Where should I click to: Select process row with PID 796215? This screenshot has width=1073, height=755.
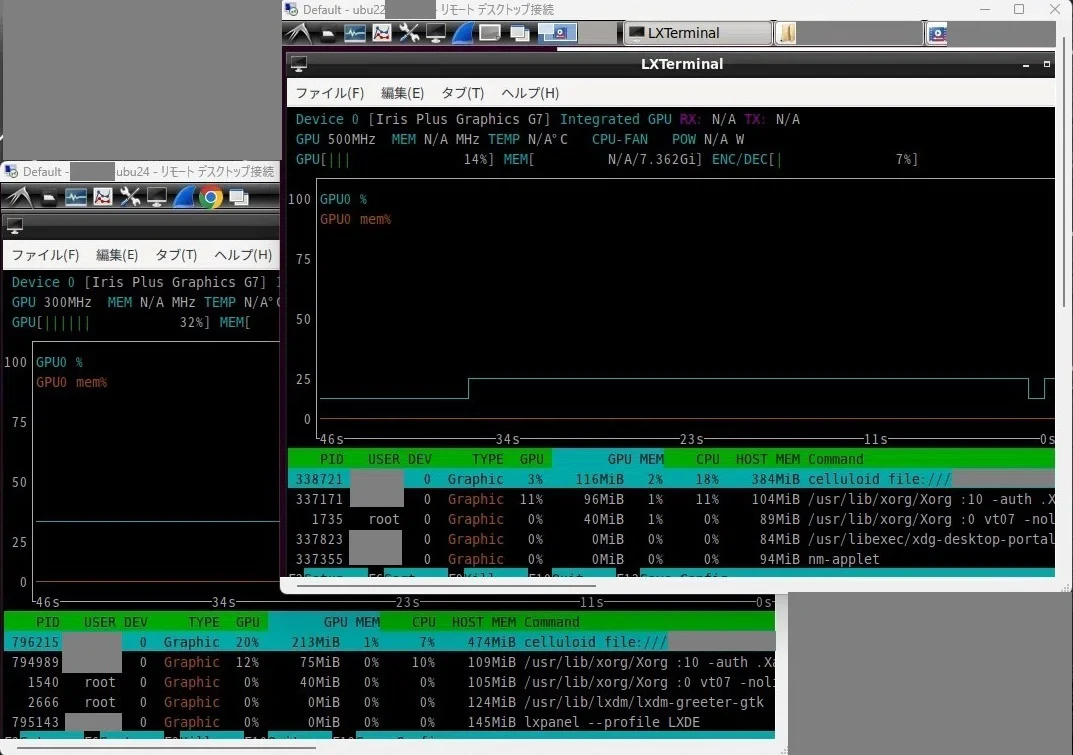click(x=389, y=642)
